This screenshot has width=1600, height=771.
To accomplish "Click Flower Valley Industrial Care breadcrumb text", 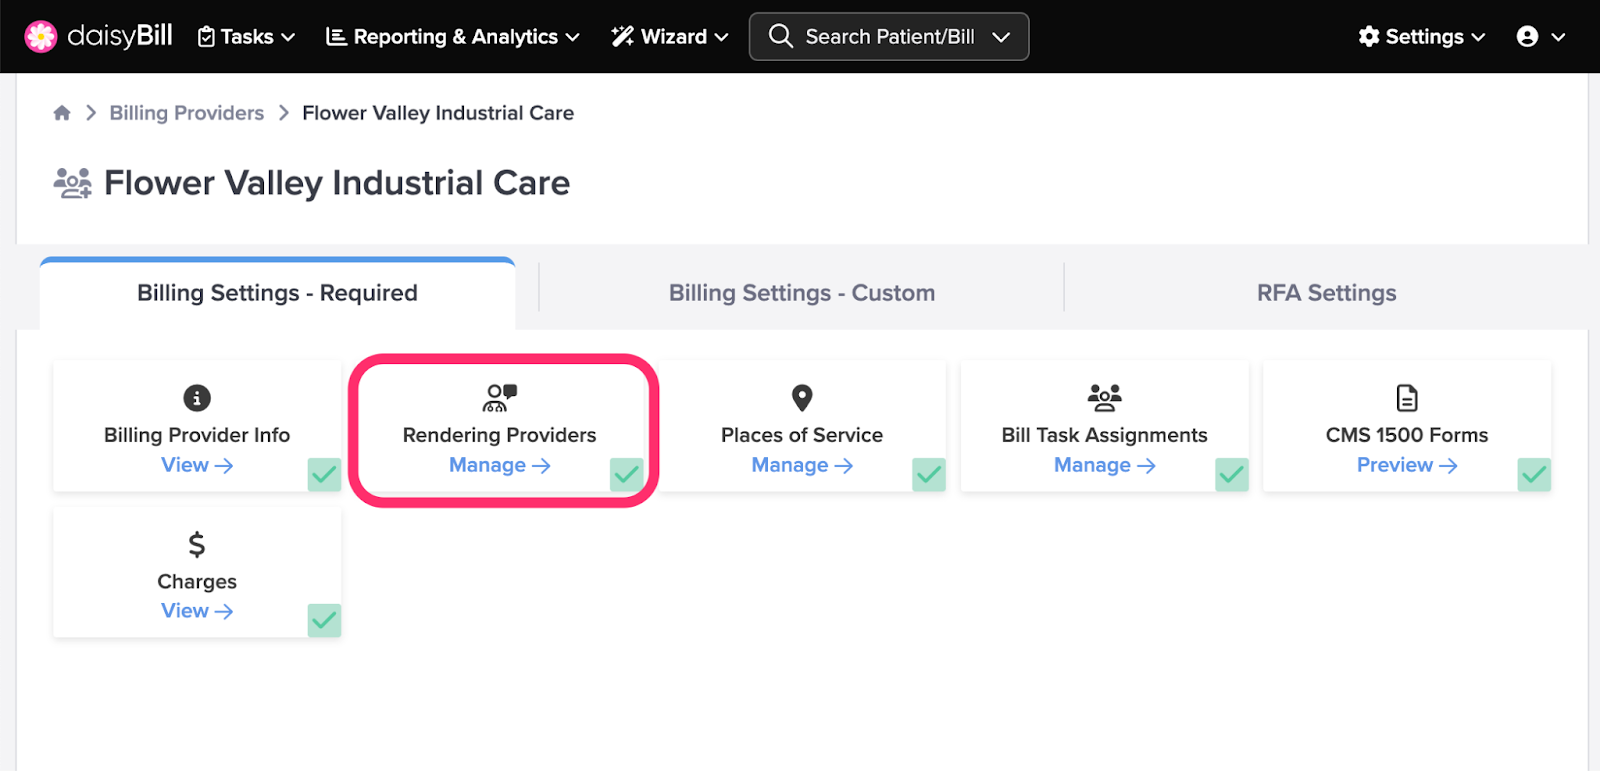I will 438,113.
